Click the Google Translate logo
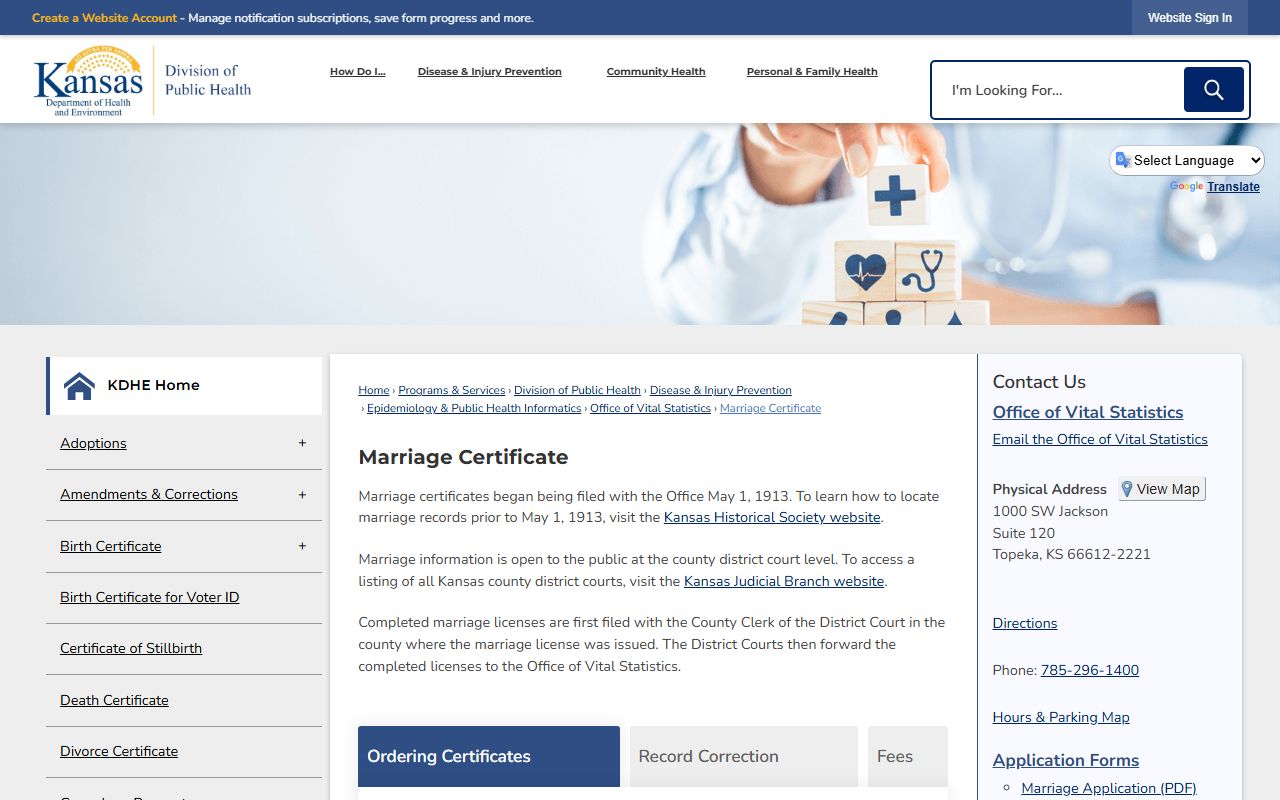1280x800 pixels. pos(1186,187)
